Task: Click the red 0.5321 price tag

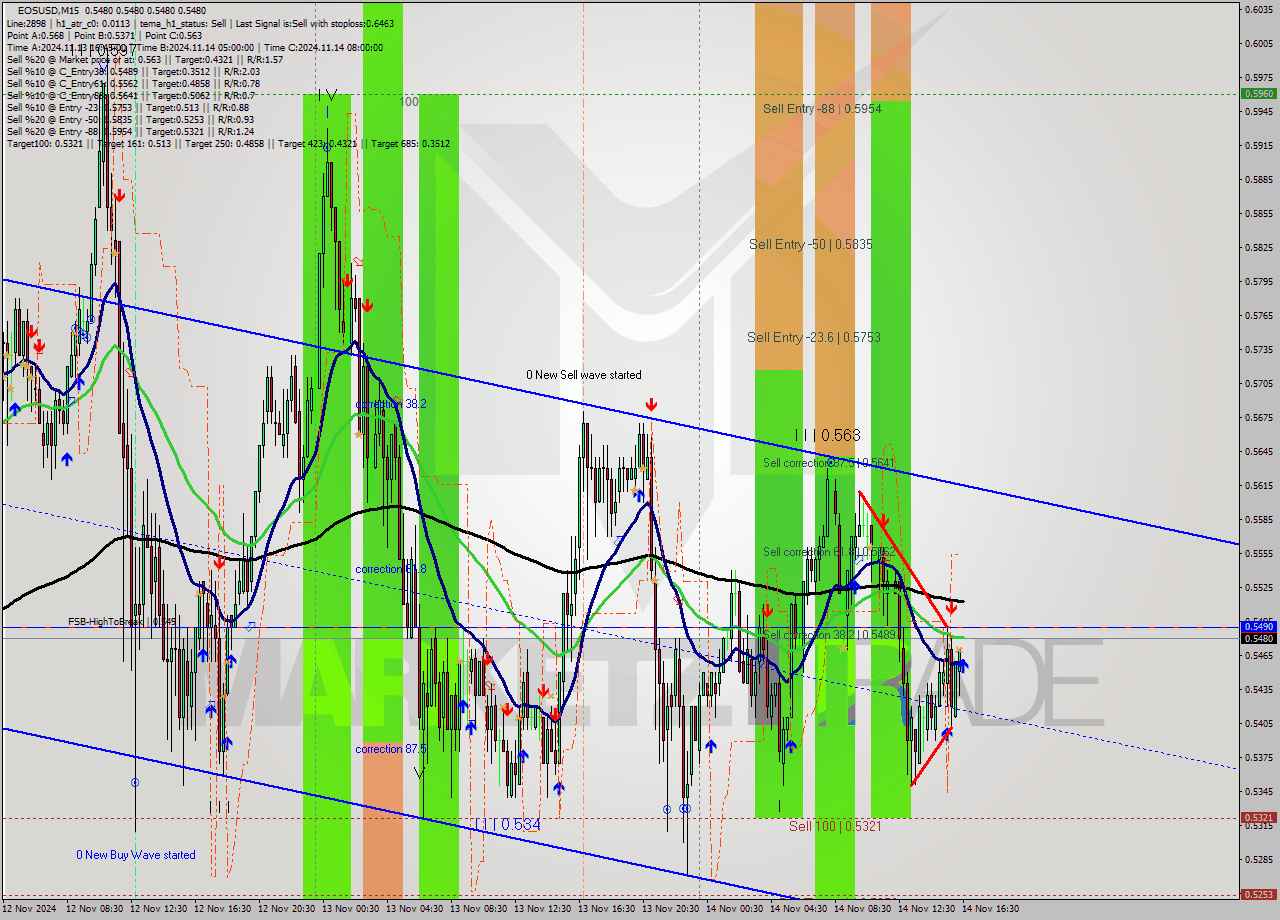Action: [x=1258, y=817]
